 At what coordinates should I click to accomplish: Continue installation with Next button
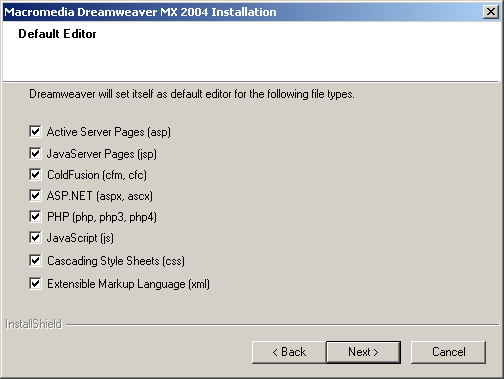363,352
